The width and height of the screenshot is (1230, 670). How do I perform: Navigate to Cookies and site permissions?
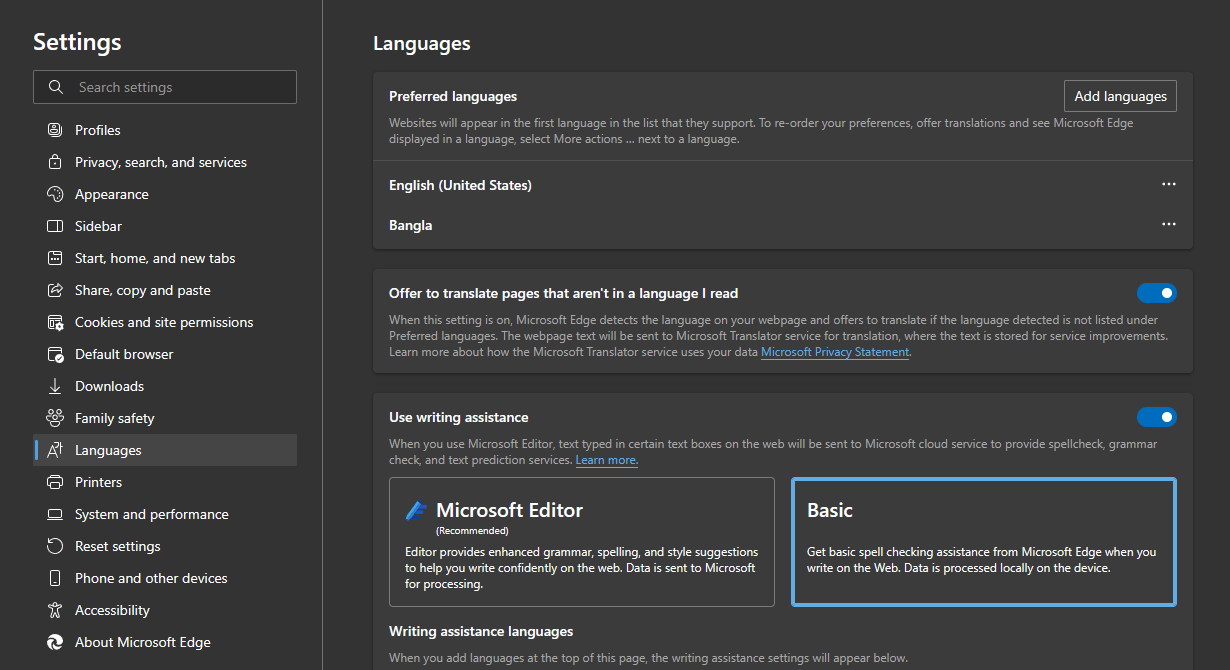165,322
